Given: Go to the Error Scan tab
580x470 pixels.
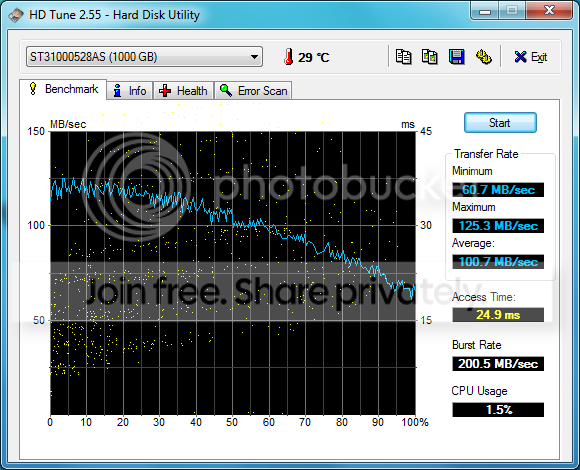Looking at the screenshot, I should coord(253,91).
